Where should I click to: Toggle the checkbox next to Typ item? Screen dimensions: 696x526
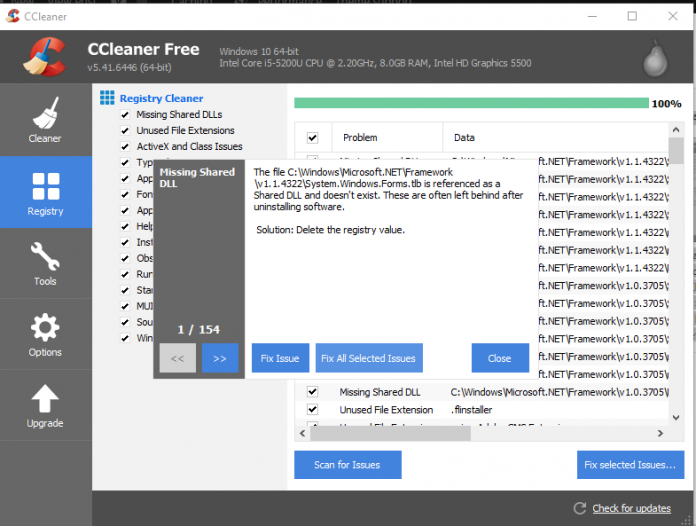(x=125, y=163)
